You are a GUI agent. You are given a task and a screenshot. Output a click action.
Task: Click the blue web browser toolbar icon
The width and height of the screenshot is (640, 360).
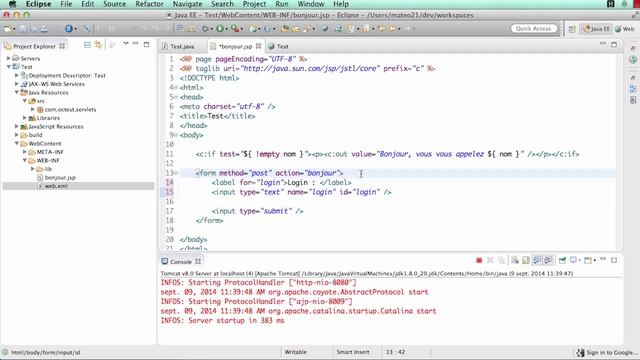pyautogui.click(x=69, y=29)
